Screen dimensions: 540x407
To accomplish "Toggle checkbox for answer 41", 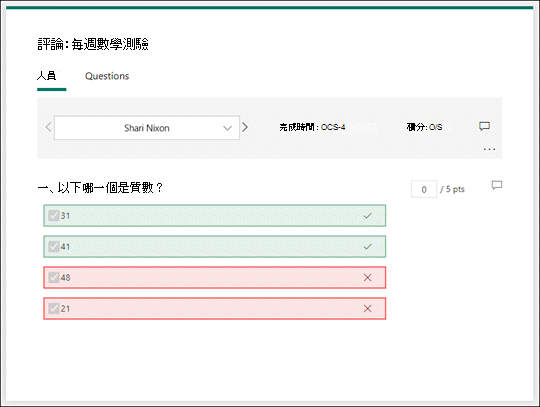I will [54, 247].
